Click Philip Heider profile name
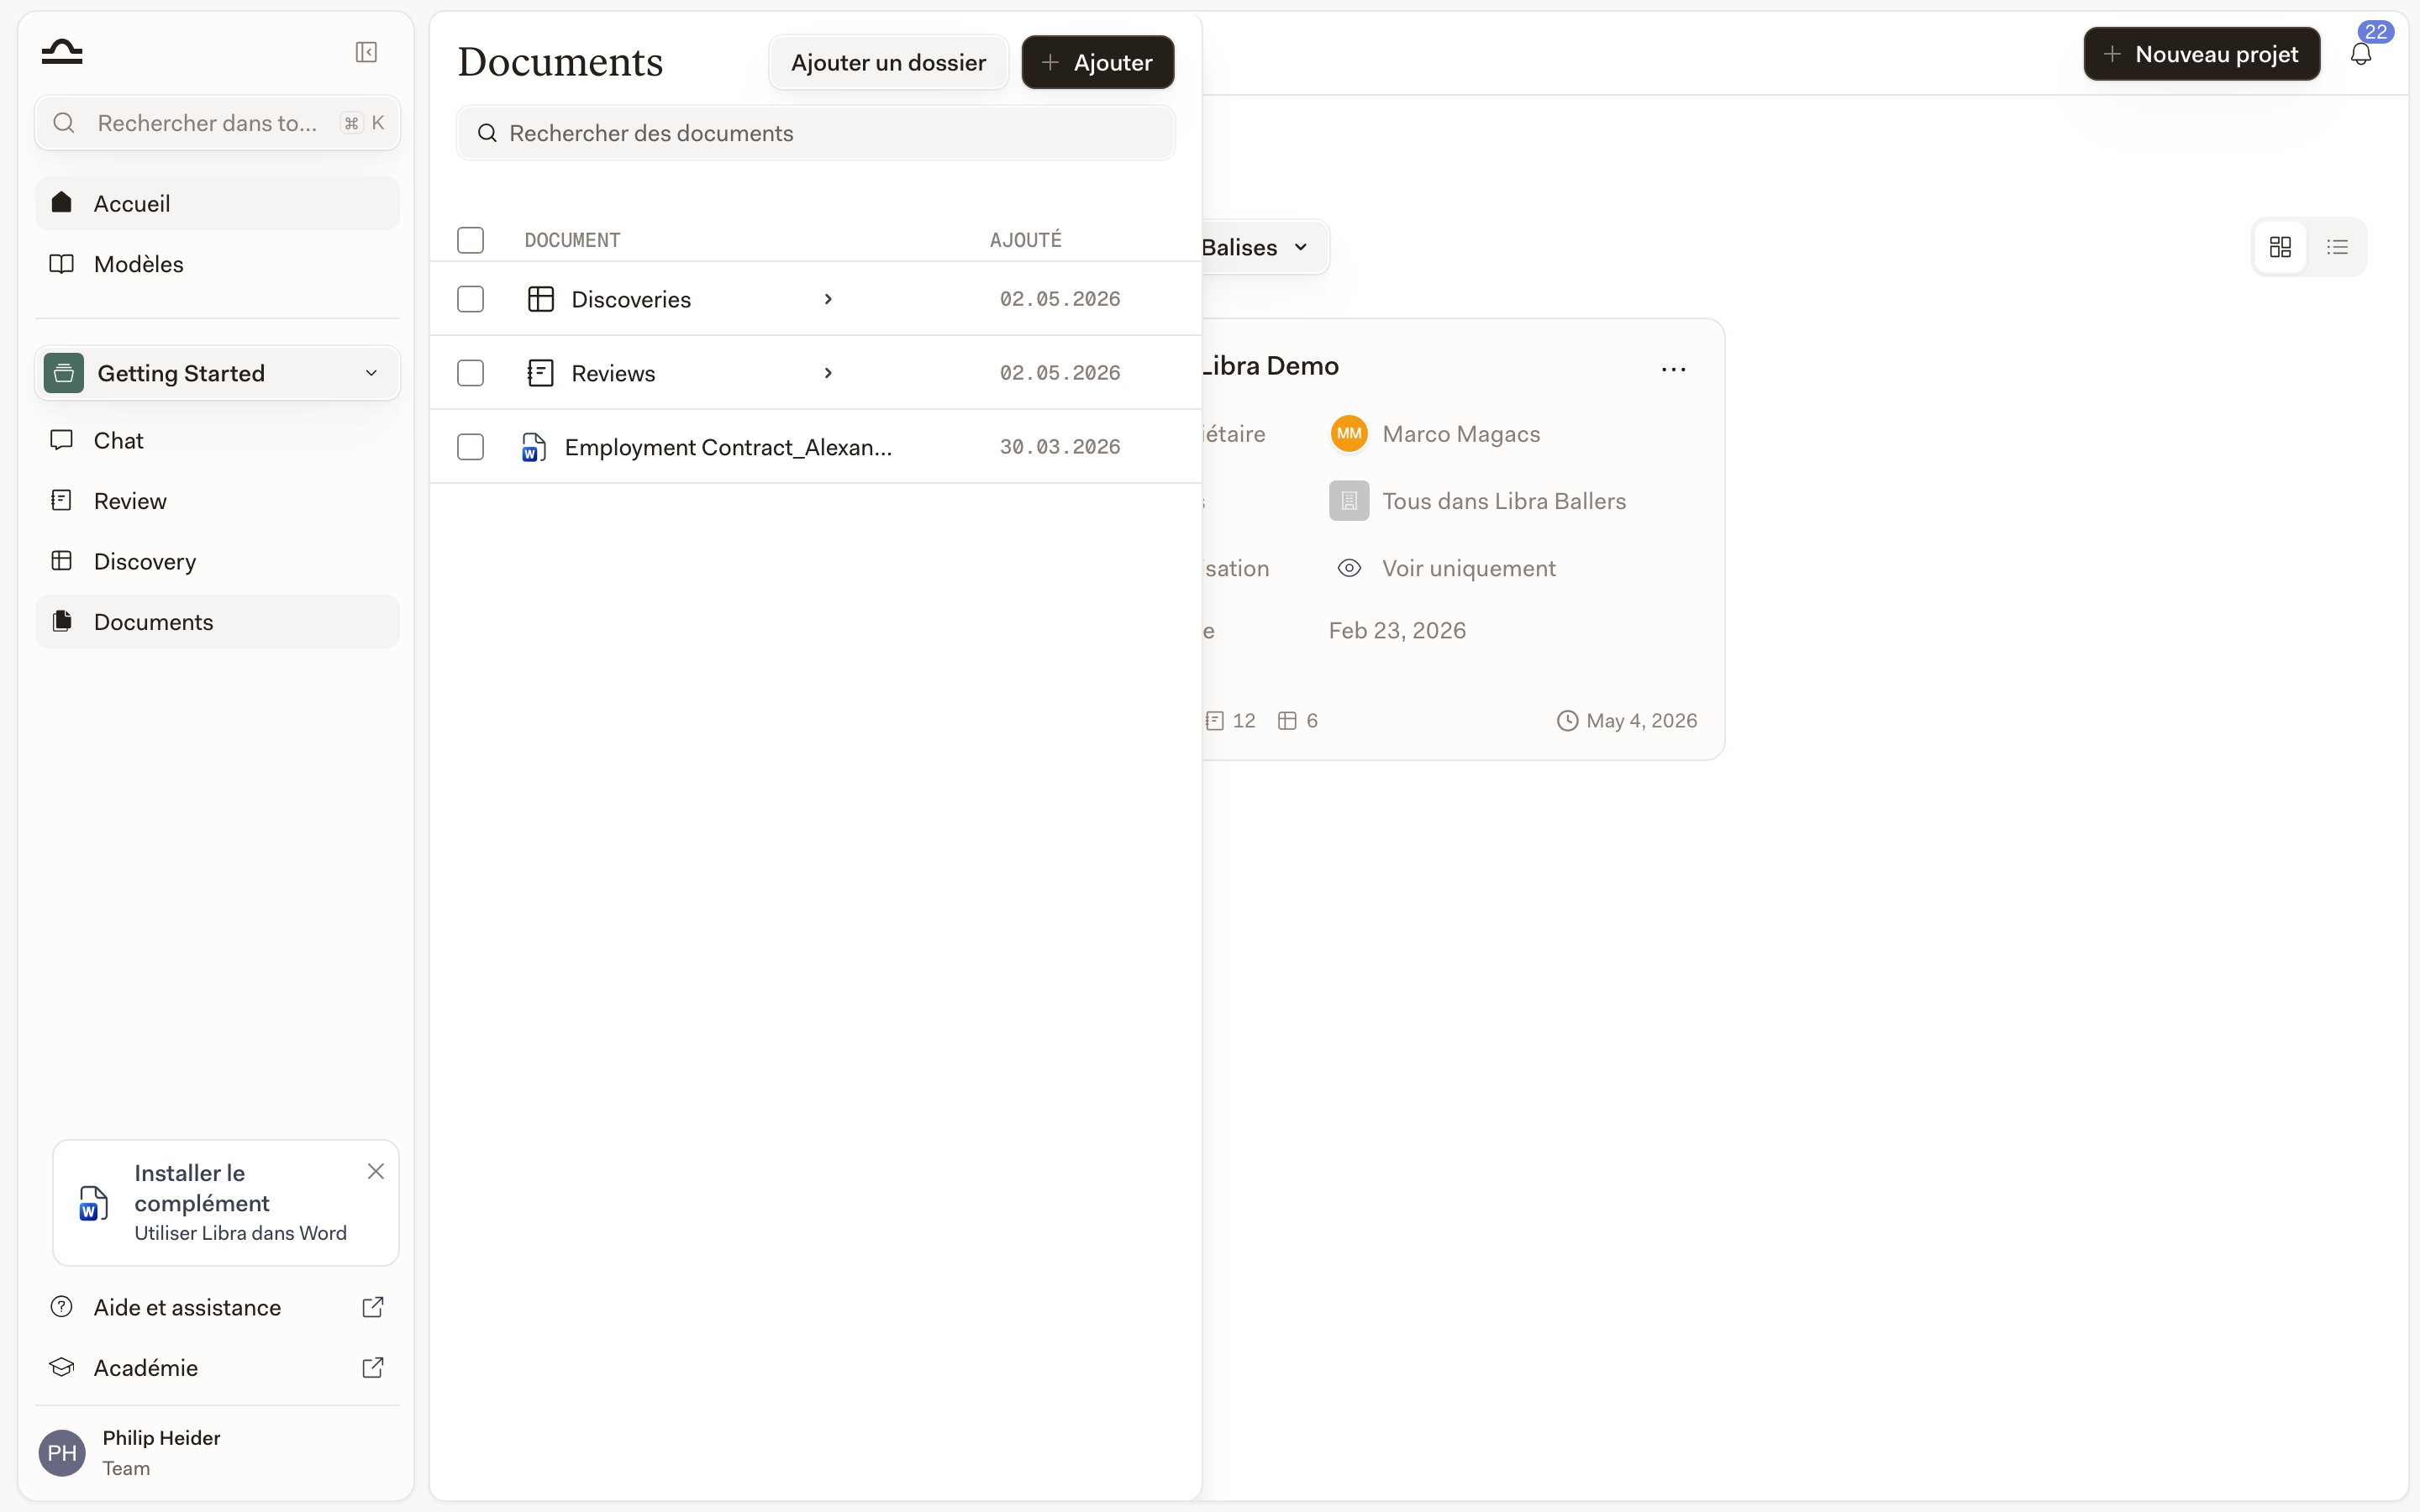The height and width of the screenshot is (1512, 2420). pyautogui.click(x=161, y=1437)
